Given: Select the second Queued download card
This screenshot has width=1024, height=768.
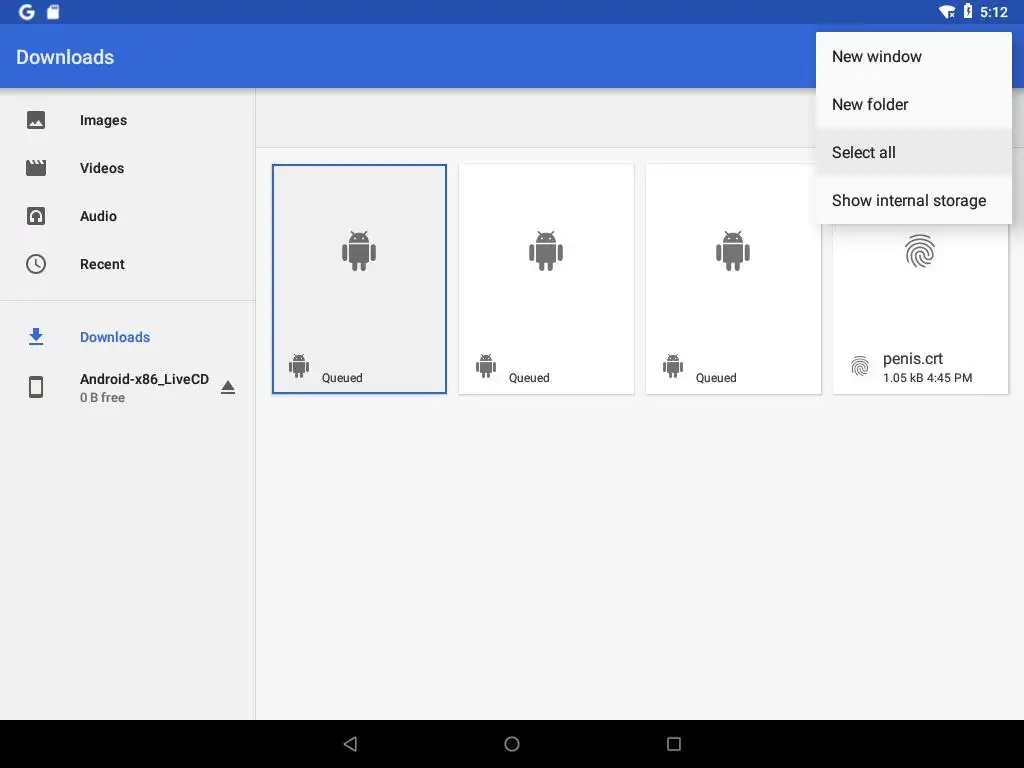Looking at the screenshot, I should pyautogui.click(x=546, y=279).
